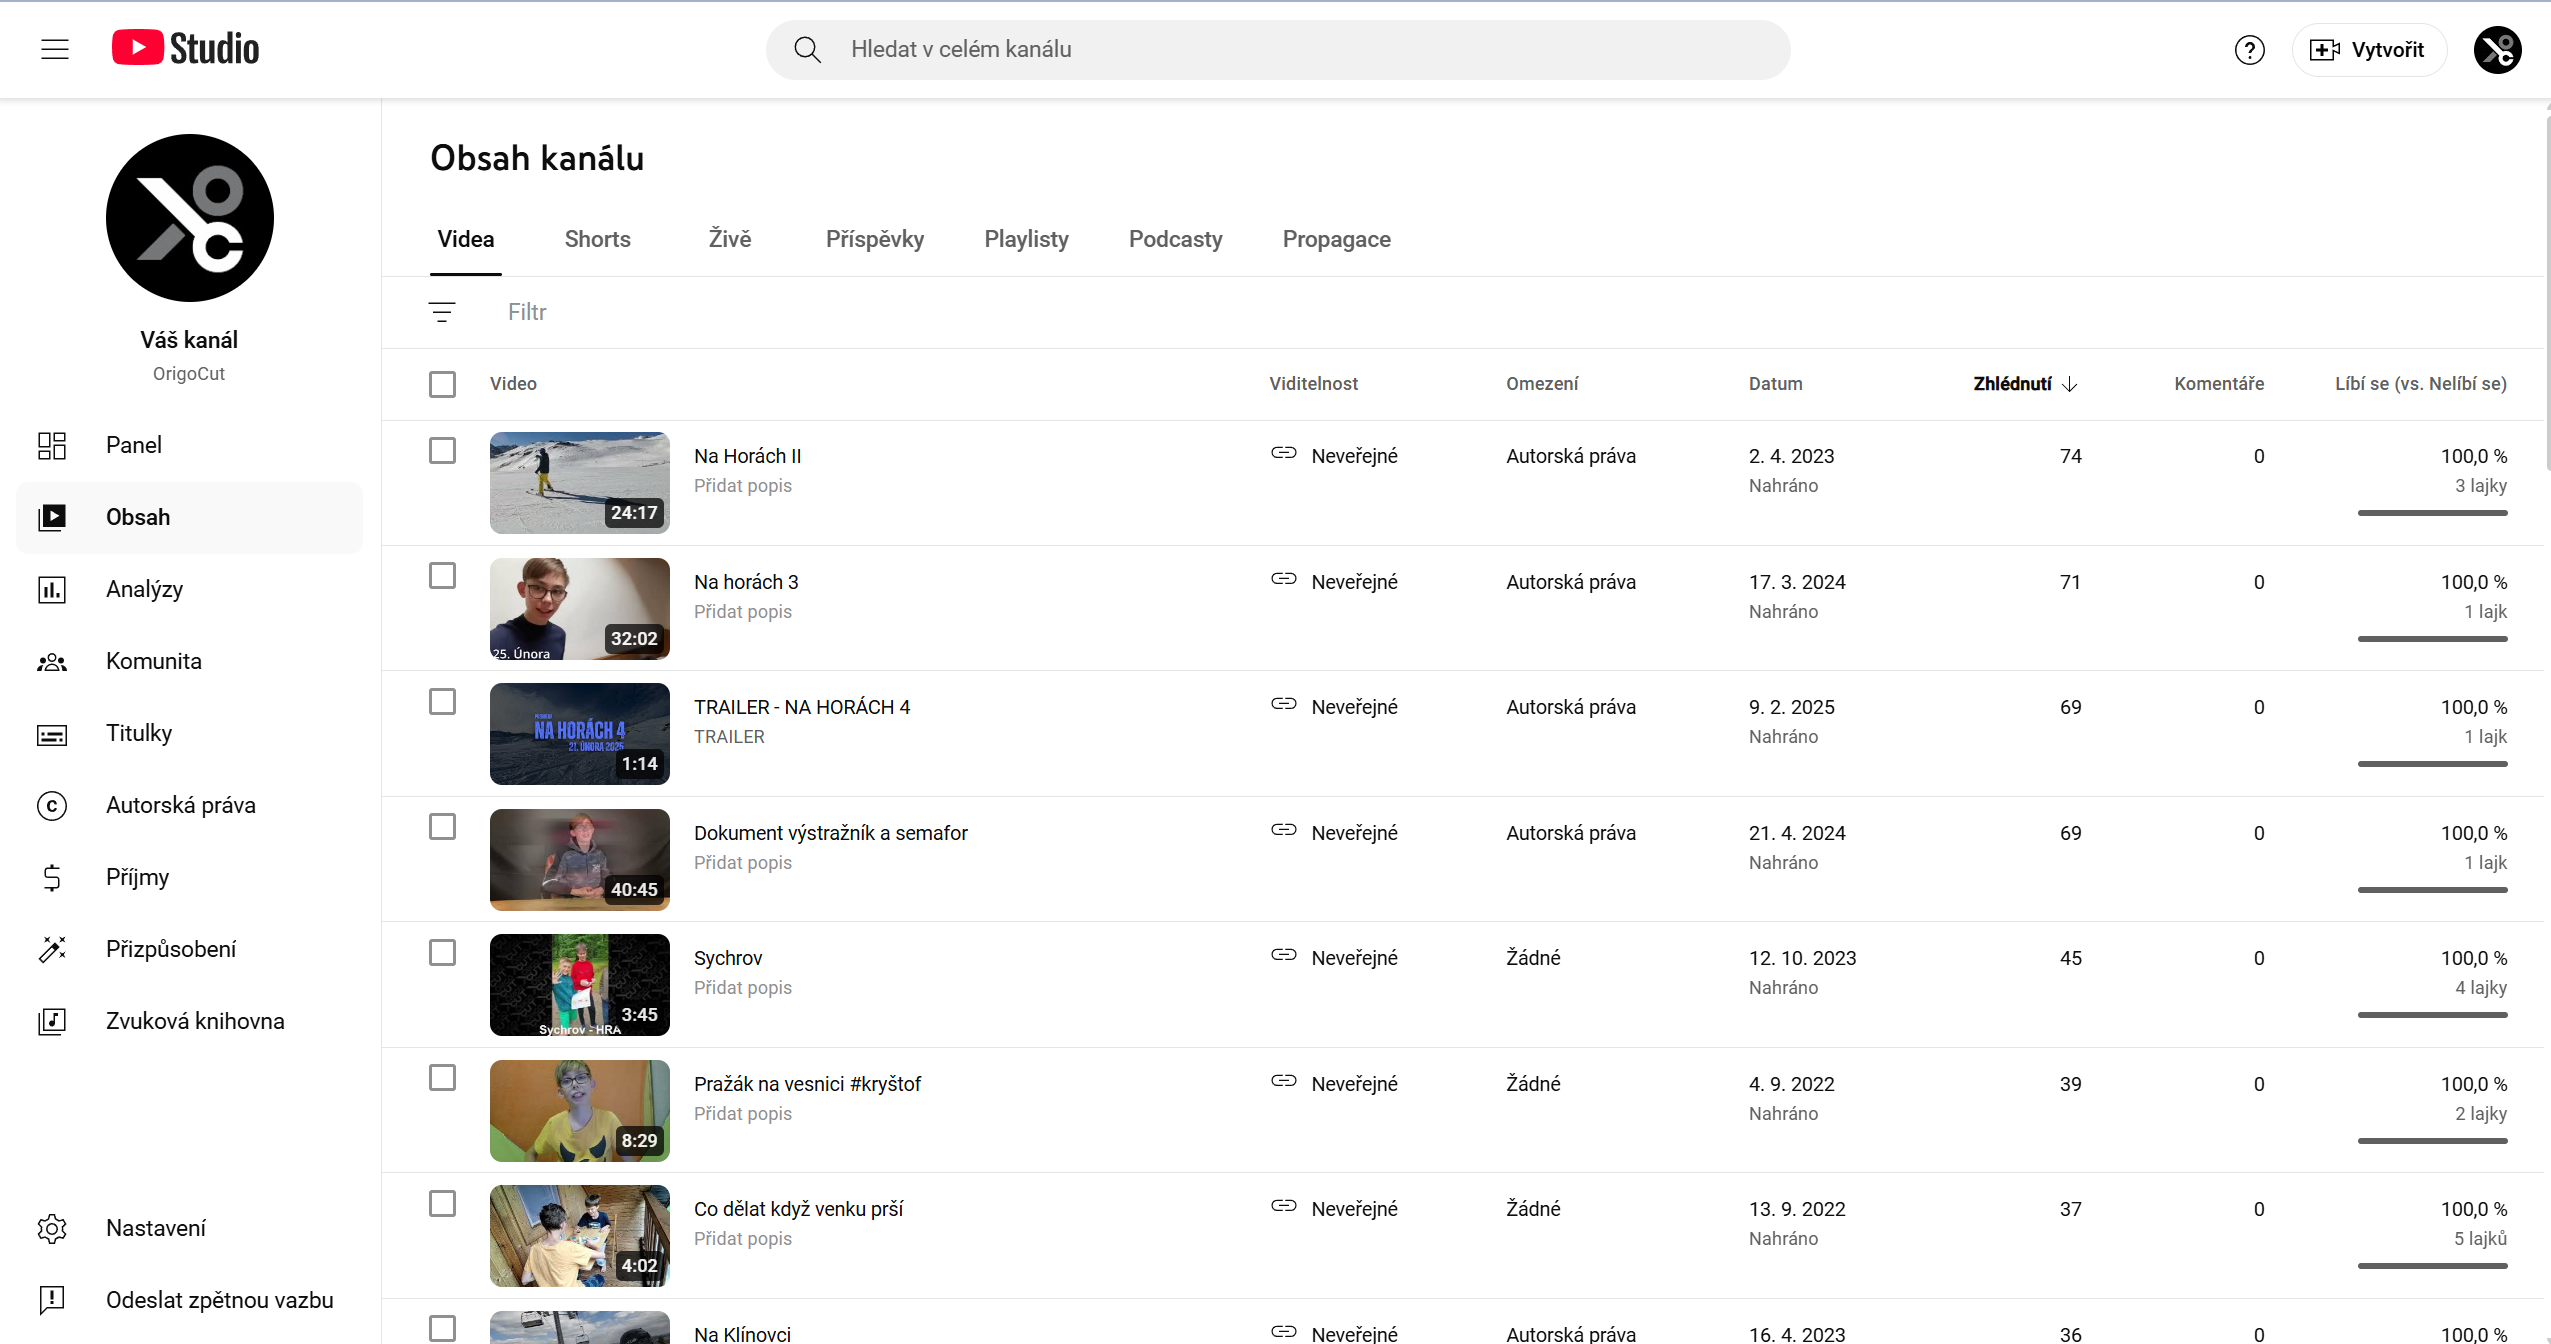Switch to the Shorts tab

[597, 239]
